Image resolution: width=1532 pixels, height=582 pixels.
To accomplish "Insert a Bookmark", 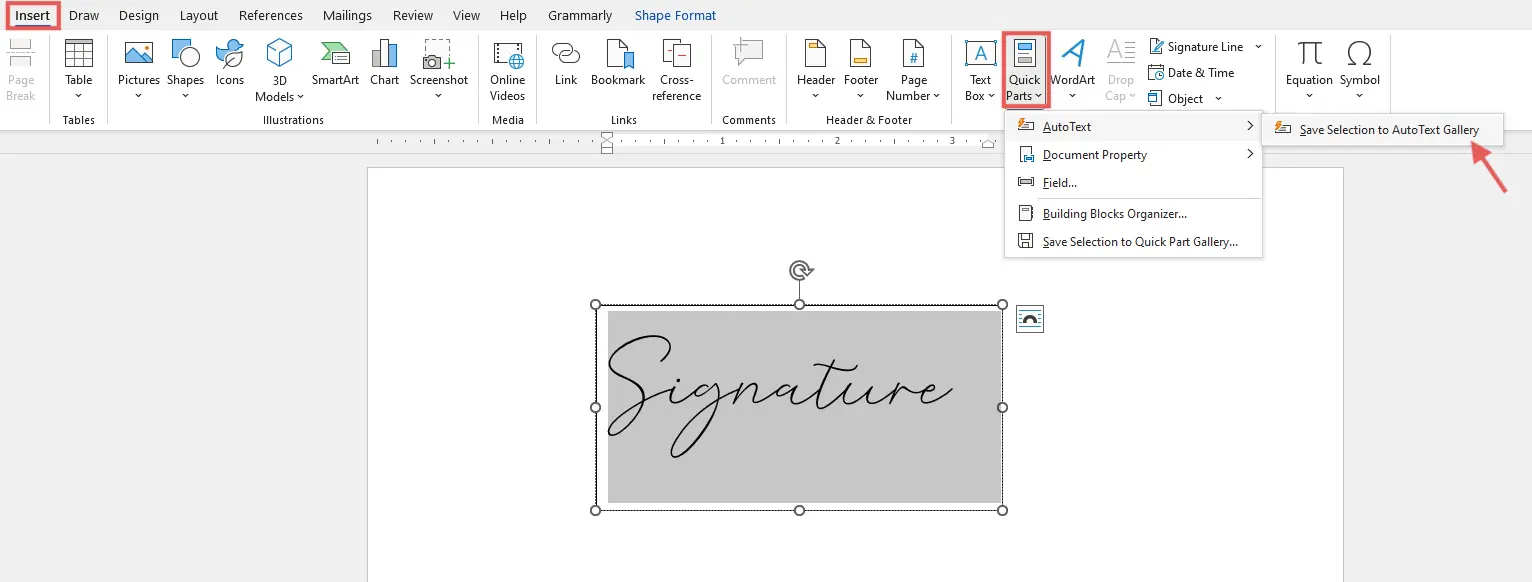I will [x=617, y=60].
